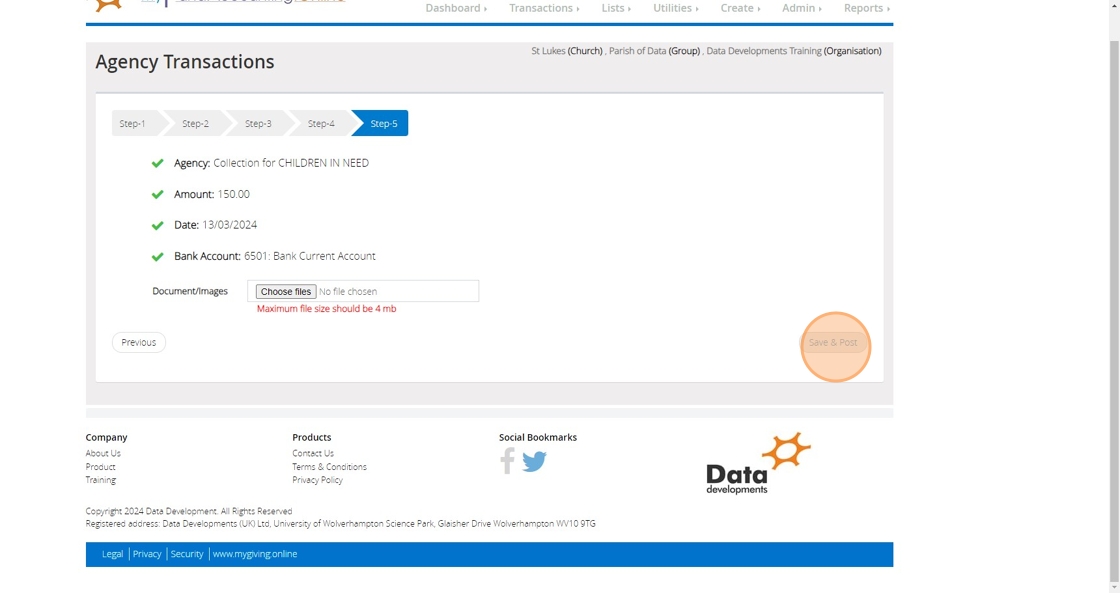Click the green checkmark beside Bank Account
The image size is (1120, 593).
158,256
